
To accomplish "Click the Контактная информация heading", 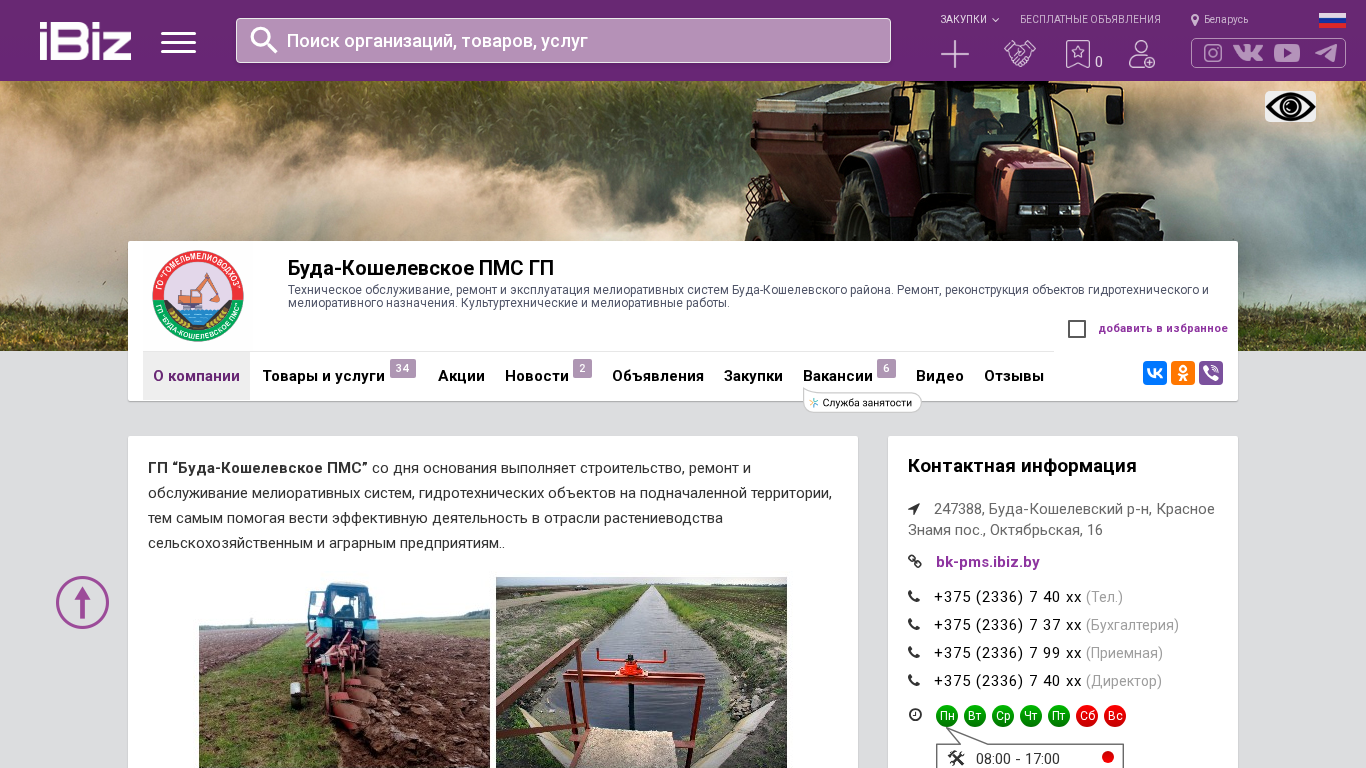I will 1022,466.
